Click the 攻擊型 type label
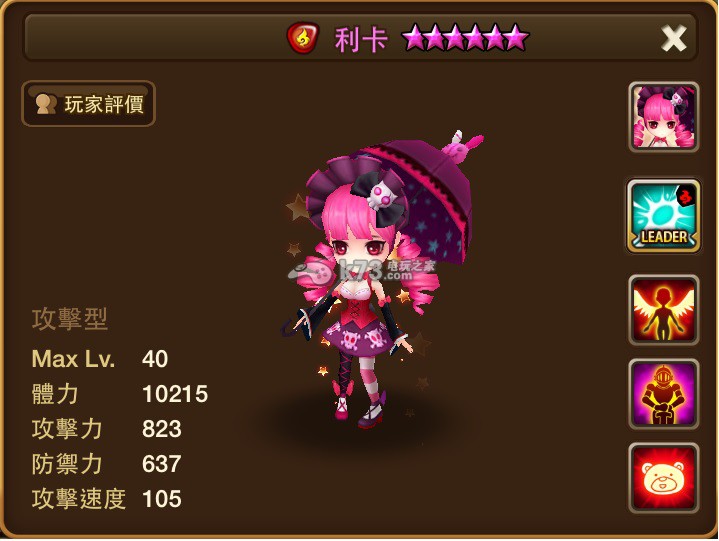The height and width of the screenshot is (541, 719). click(70, 319)
